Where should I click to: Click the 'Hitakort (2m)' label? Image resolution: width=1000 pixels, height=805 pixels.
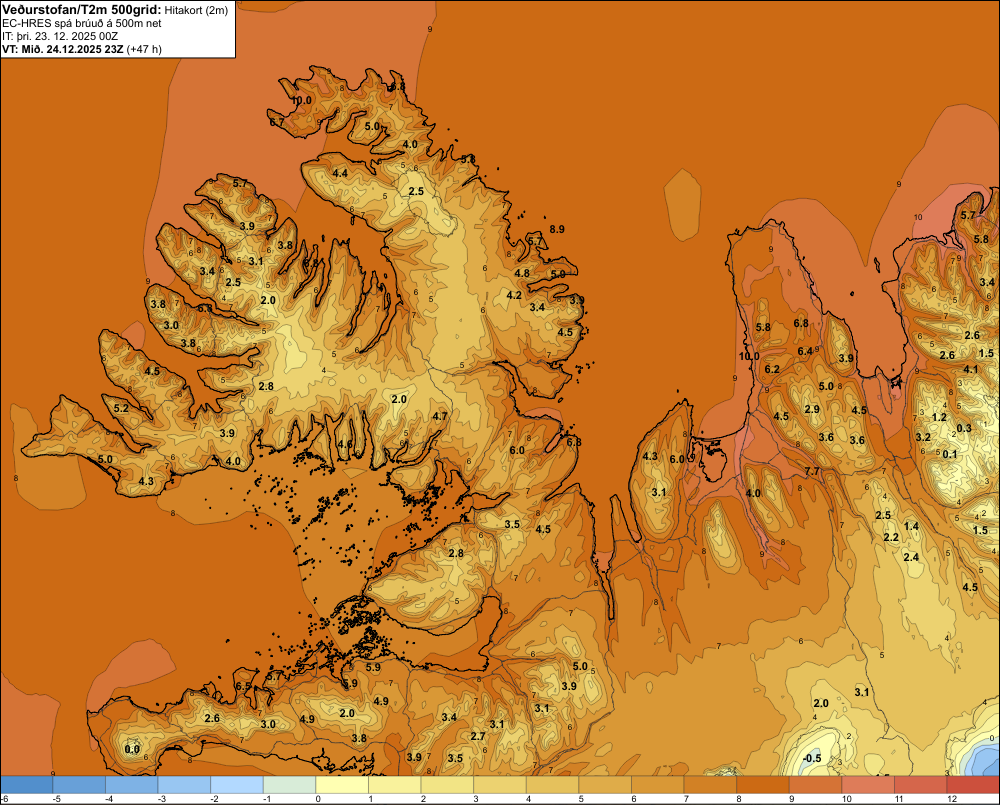pyautogui.click(x=196, y=10)
